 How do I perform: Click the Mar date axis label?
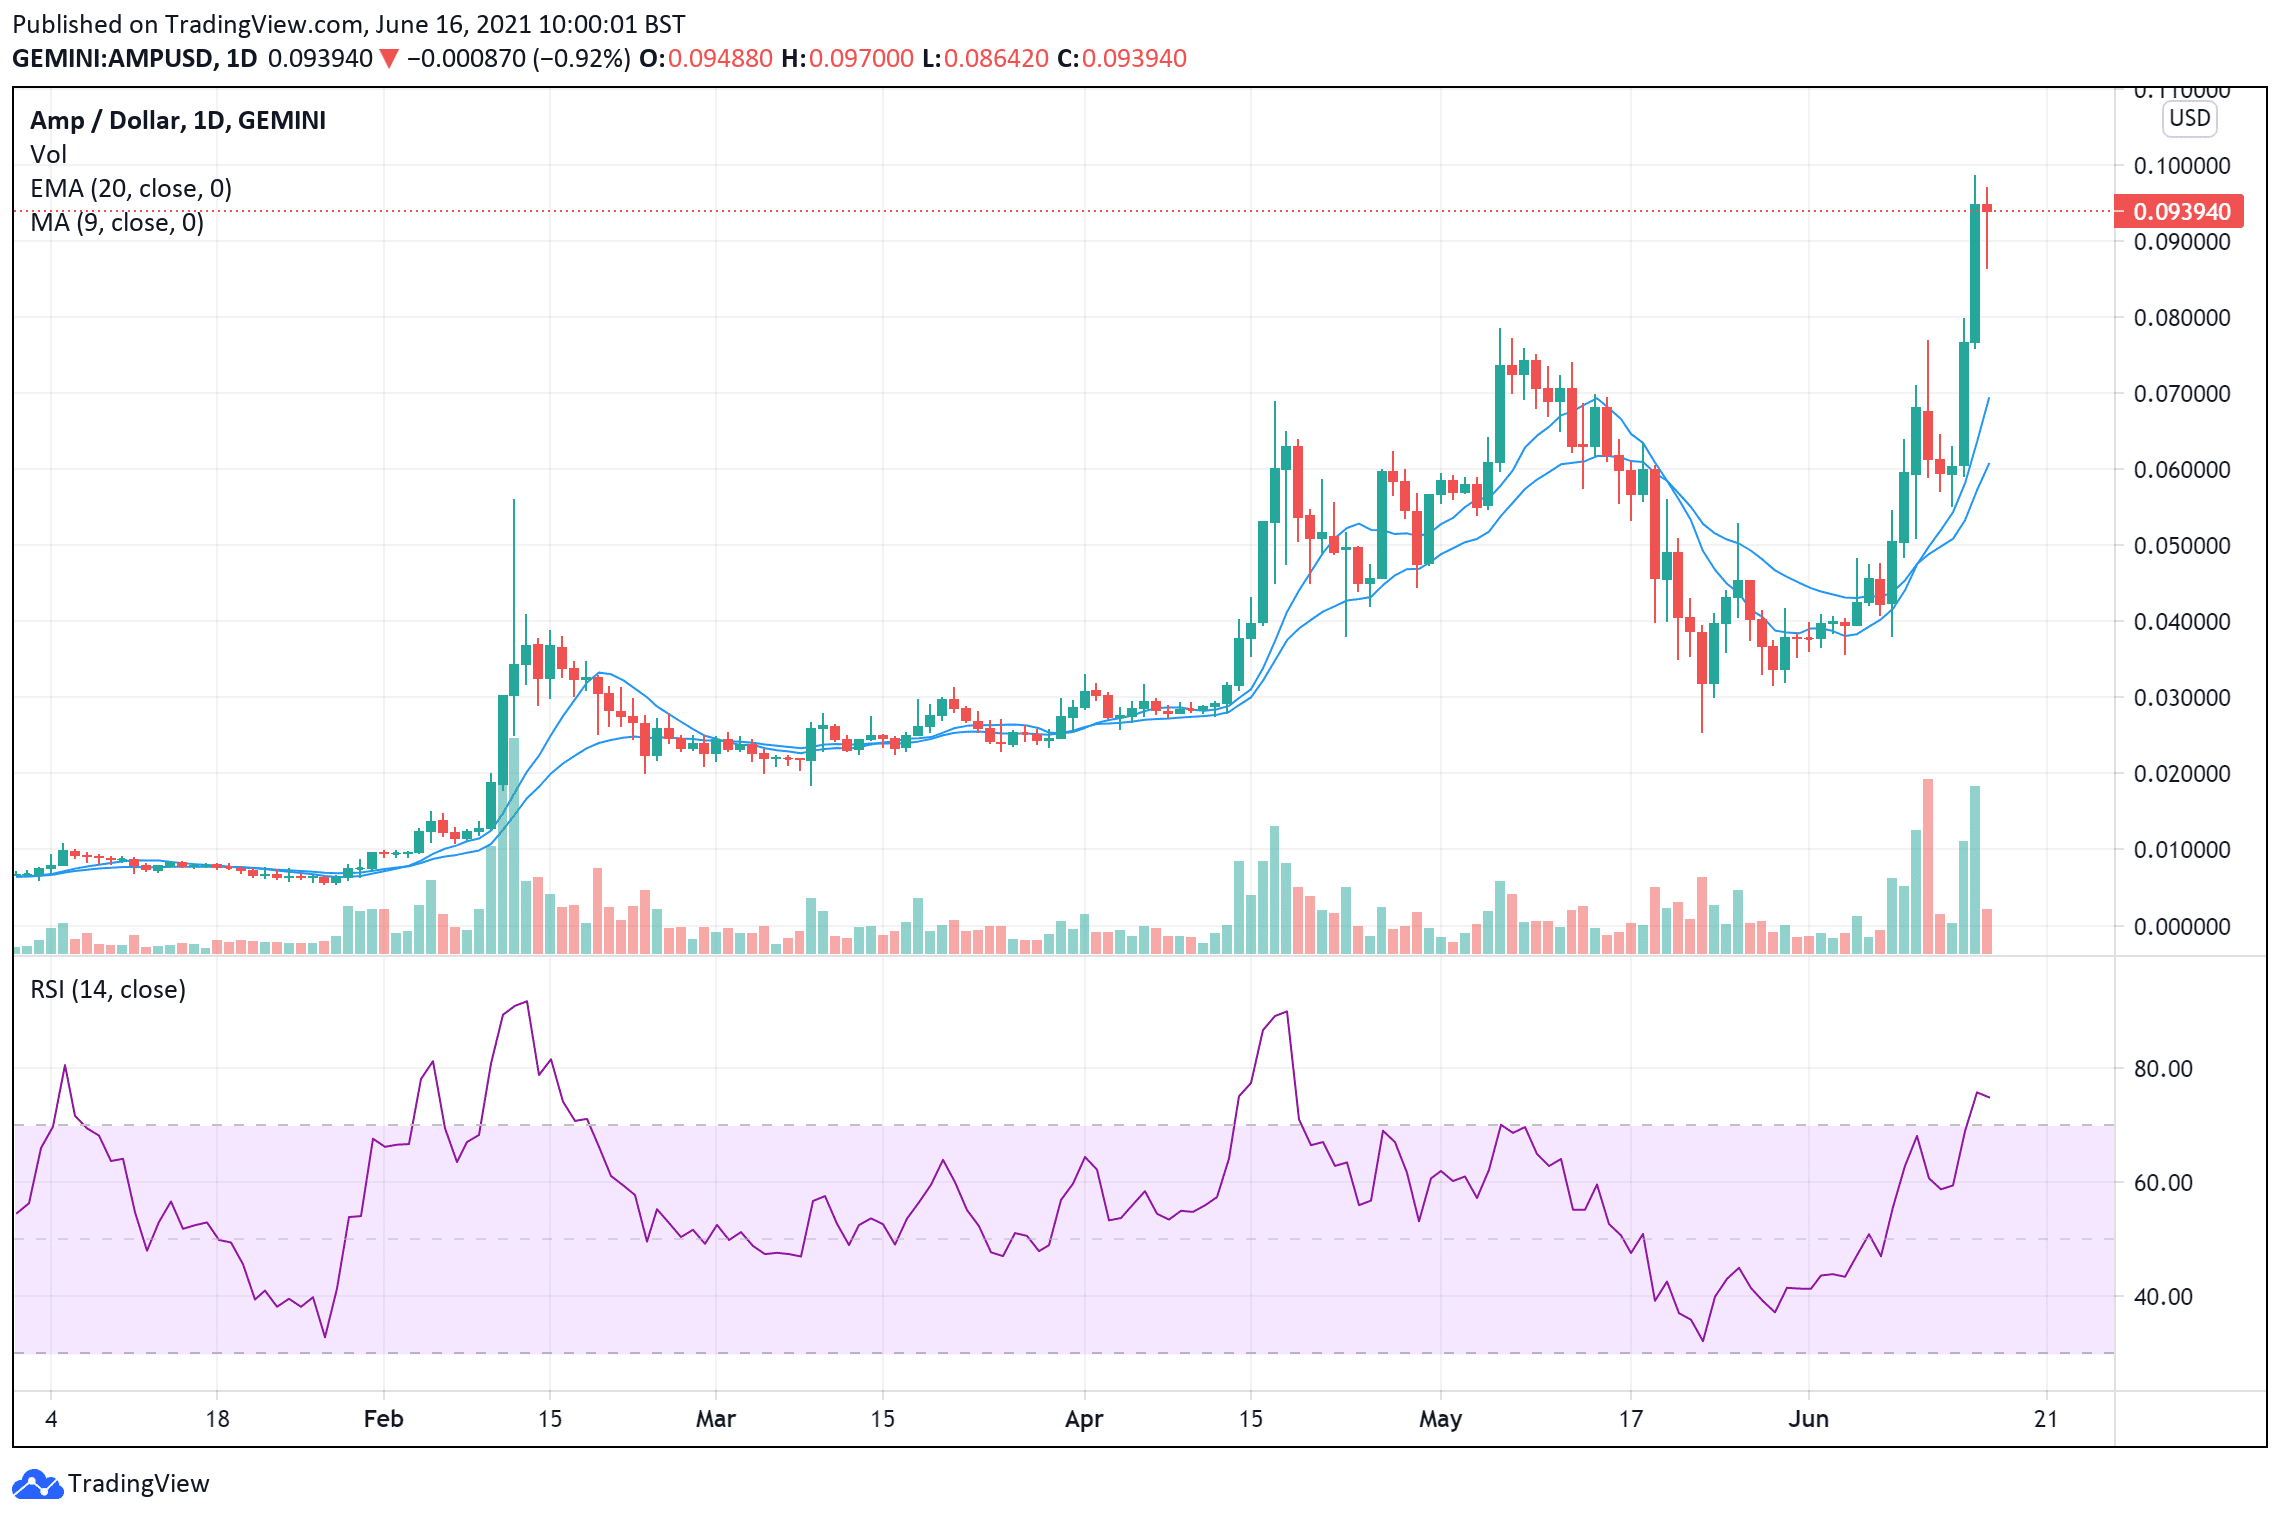(x=716, y=1419)
